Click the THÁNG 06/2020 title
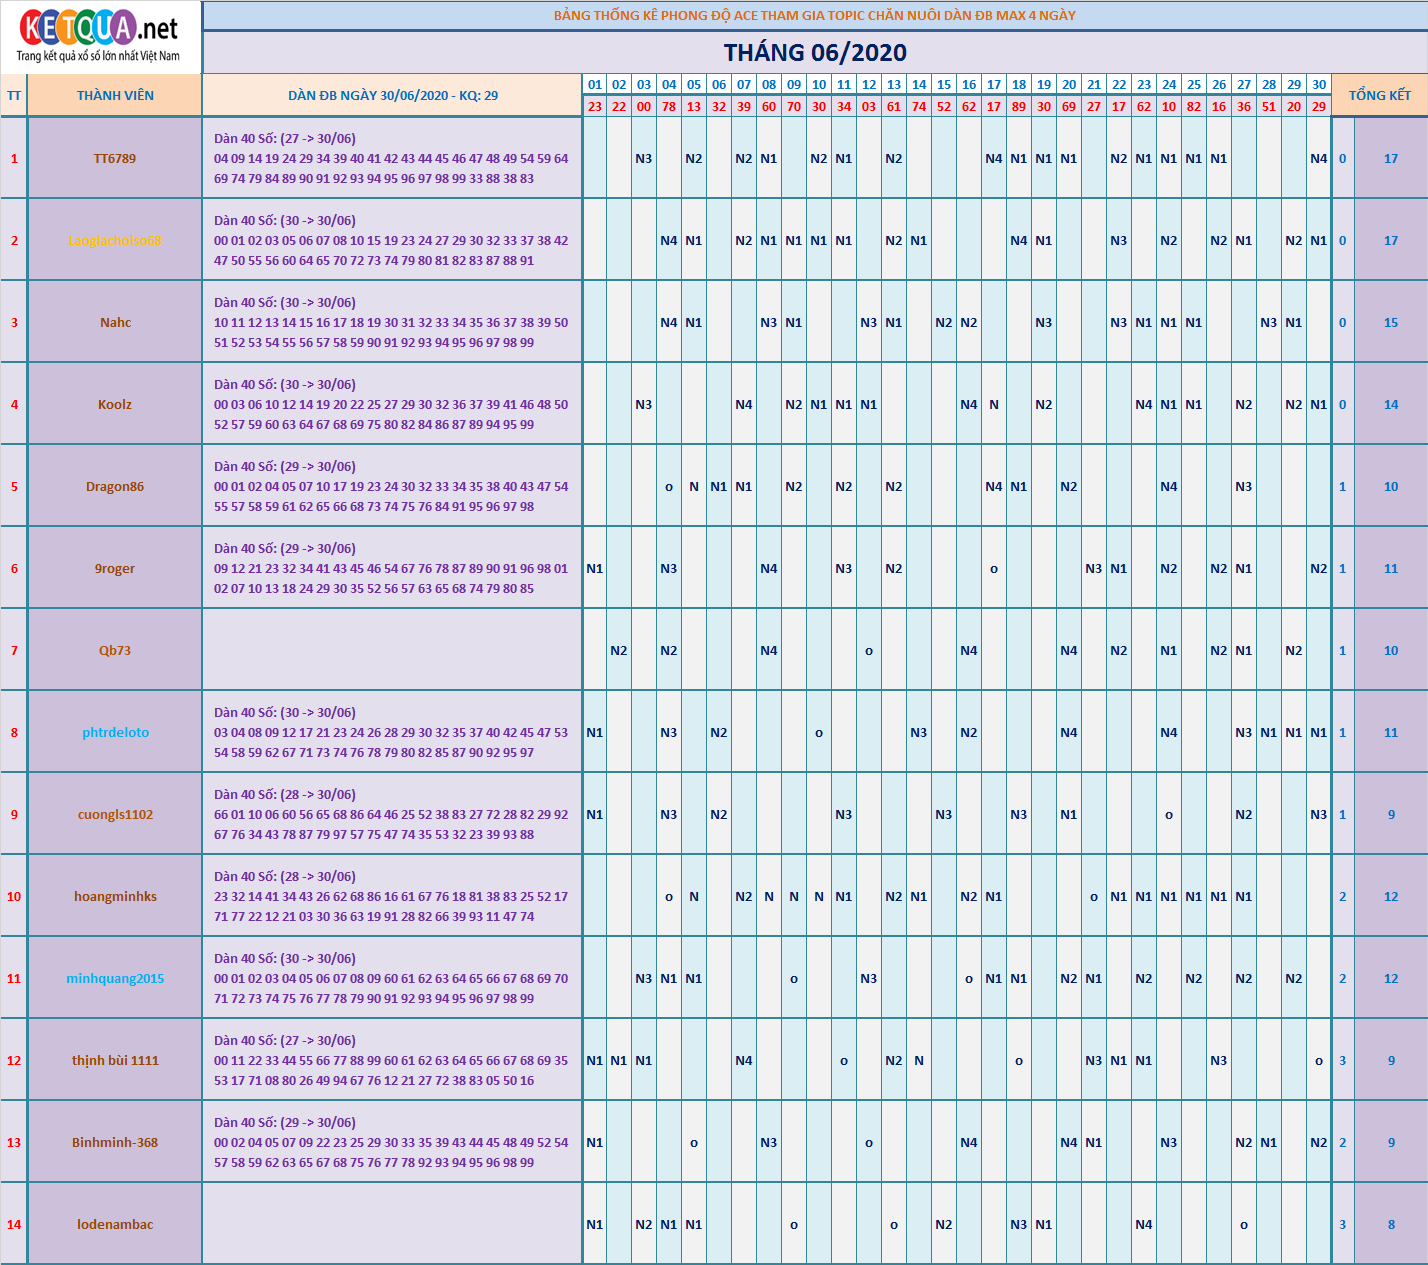Screen dimensions: 1428x1265 pyautogui.click(x=815, y=53)
